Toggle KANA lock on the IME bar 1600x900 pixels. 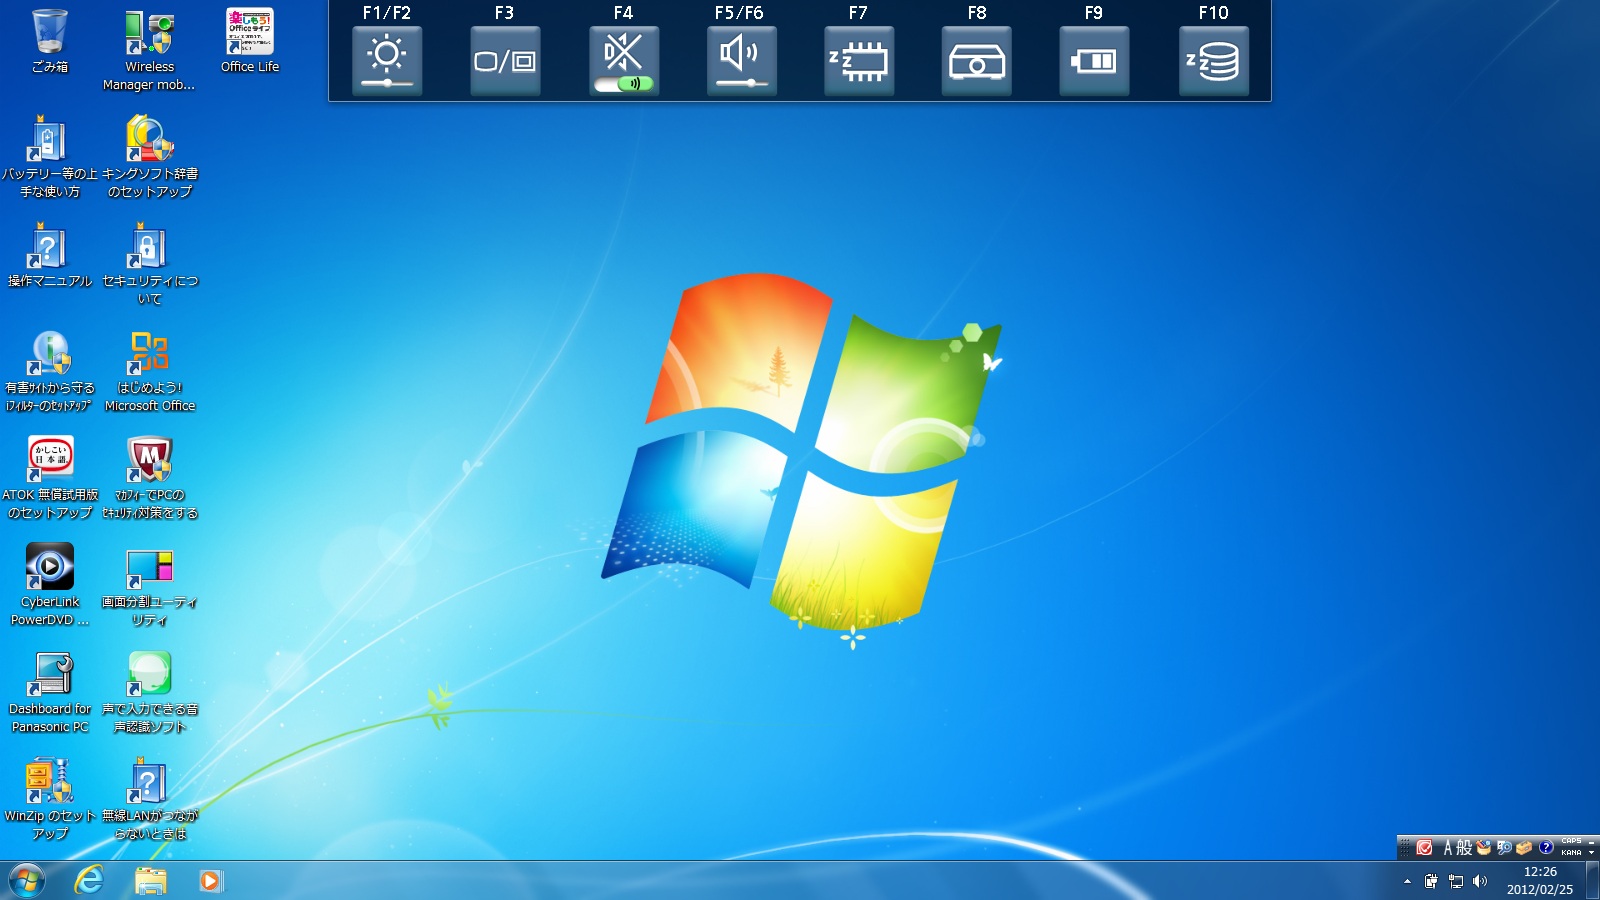pos(1571,853)
